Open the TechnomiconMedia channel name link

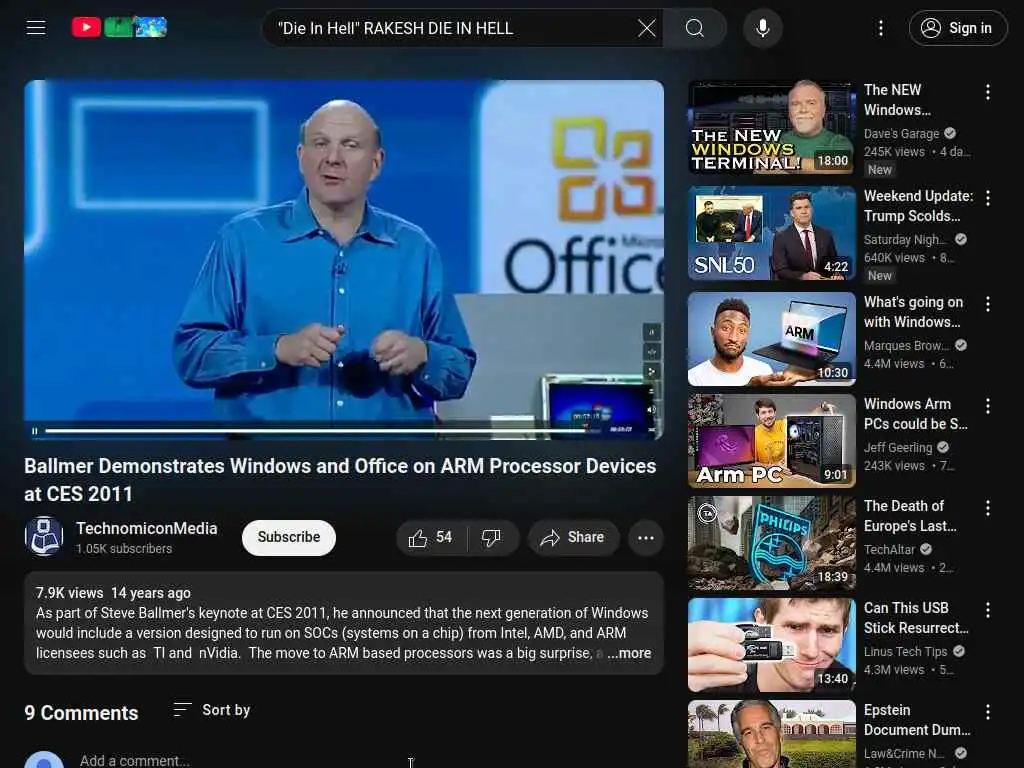pos(146,528)
